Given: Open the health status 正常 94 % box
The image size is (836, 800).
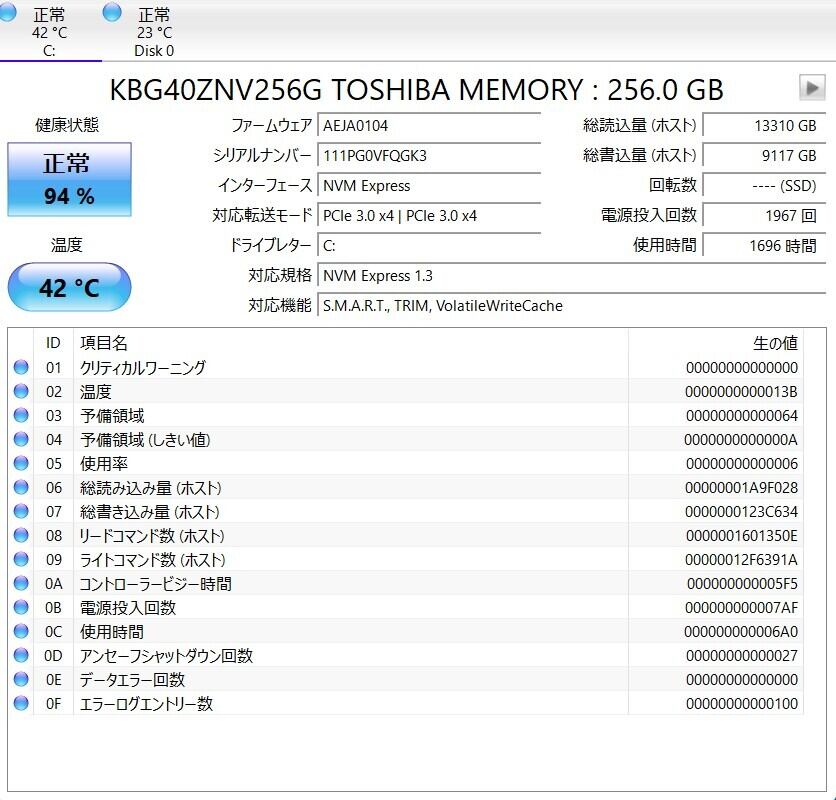Looking at the screenshot, I should coord(69,179).
